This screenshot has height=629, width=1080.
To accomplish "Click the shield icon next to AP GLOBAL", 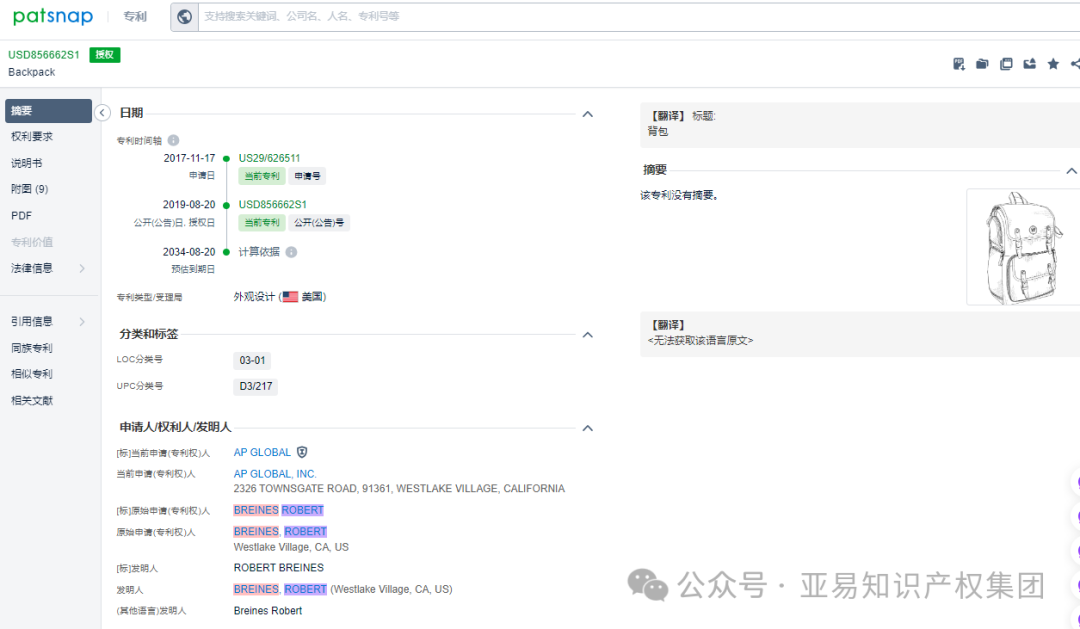I will pos(303,452).
